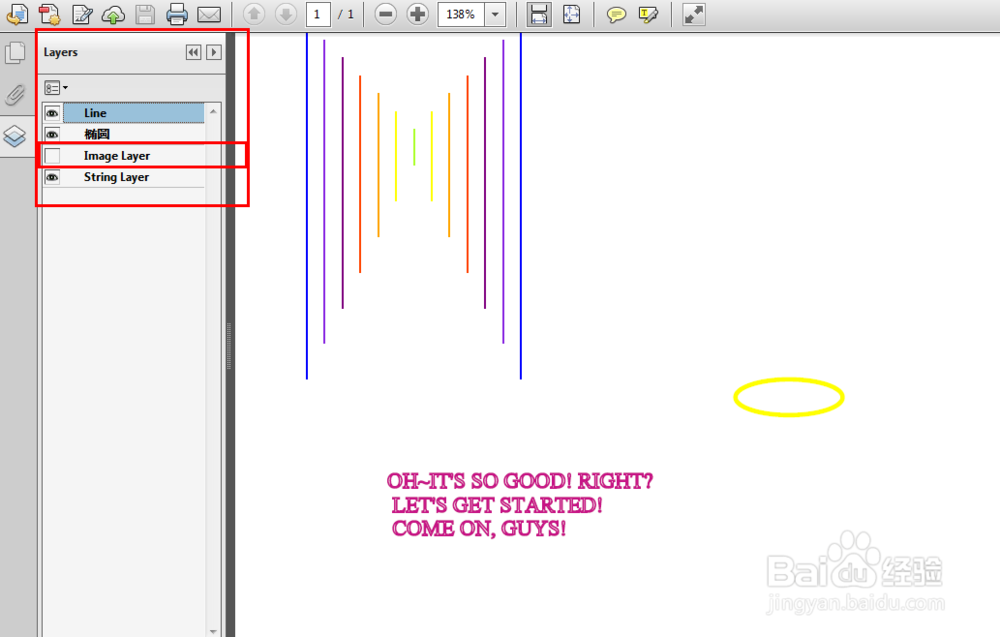Go to previous page with up arrow

(x=254, y=14)
